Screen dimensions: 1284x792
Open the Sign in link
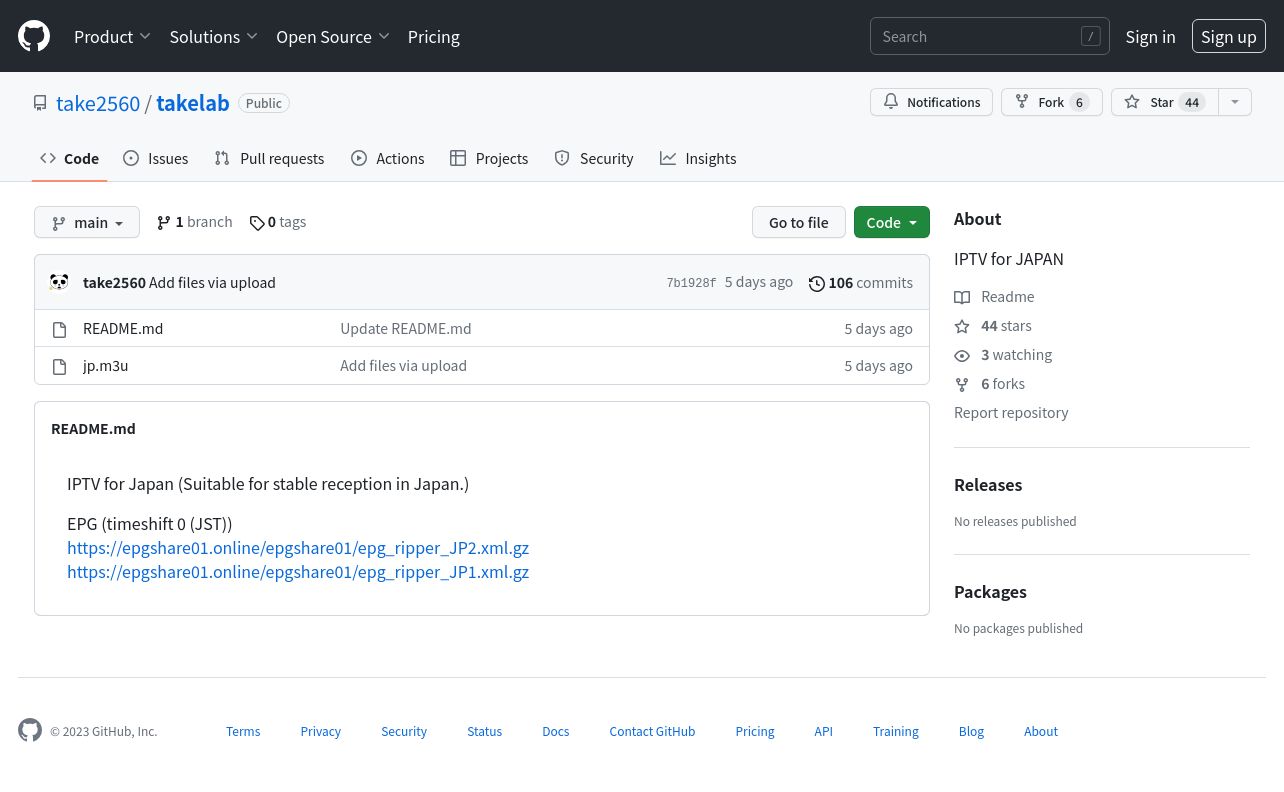(x=1150, y=37)
